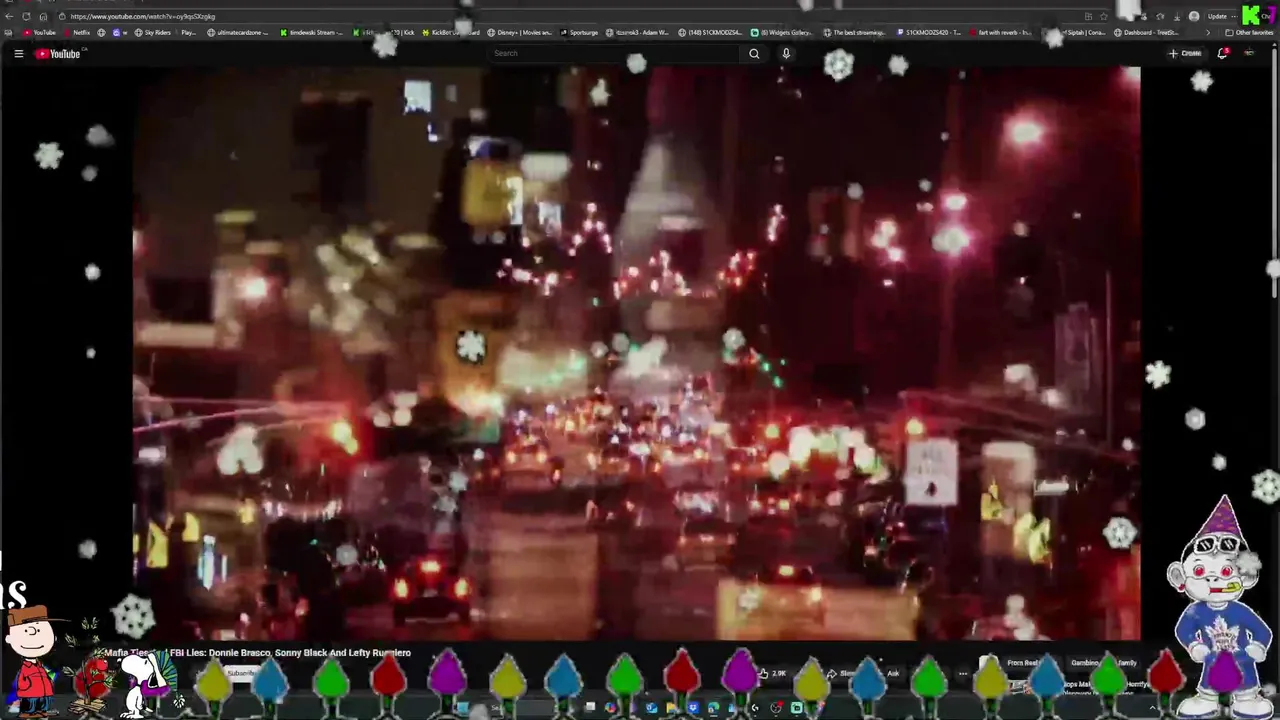1280x720 pixels.
Task: Open the YouTube bookmark in favorites bar
Action: 40,32
